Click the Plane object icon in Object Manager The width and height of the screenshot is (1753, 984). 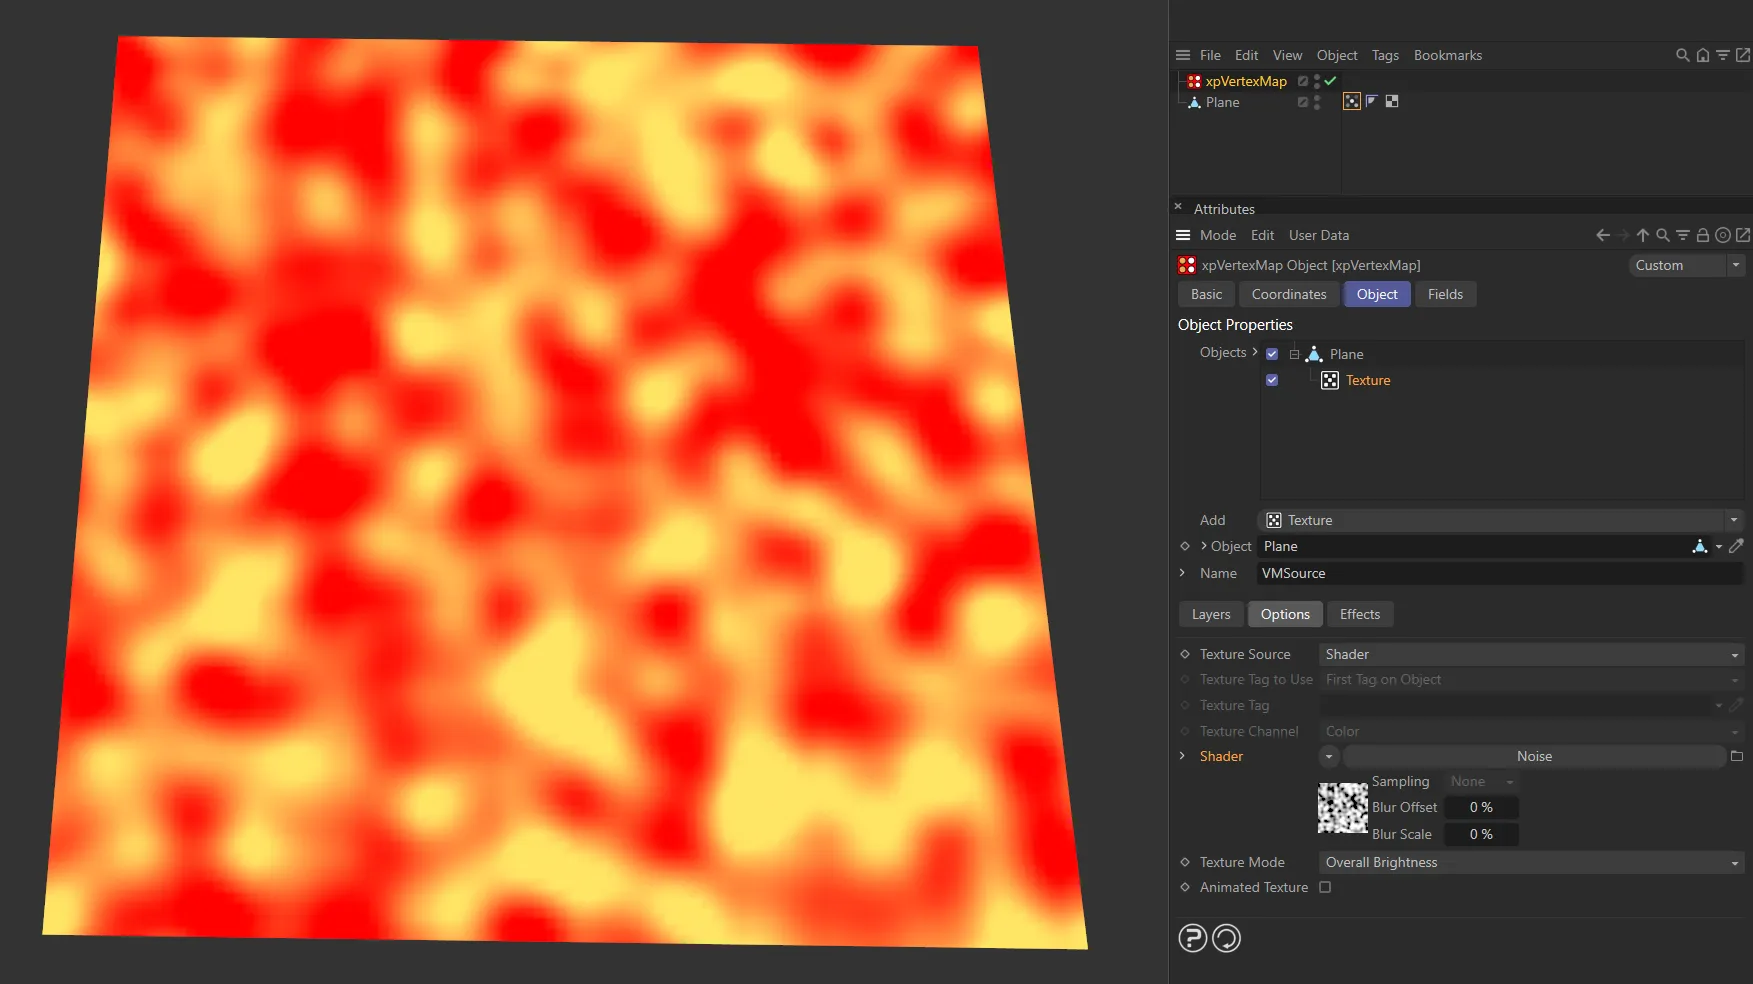(1193, 102)
